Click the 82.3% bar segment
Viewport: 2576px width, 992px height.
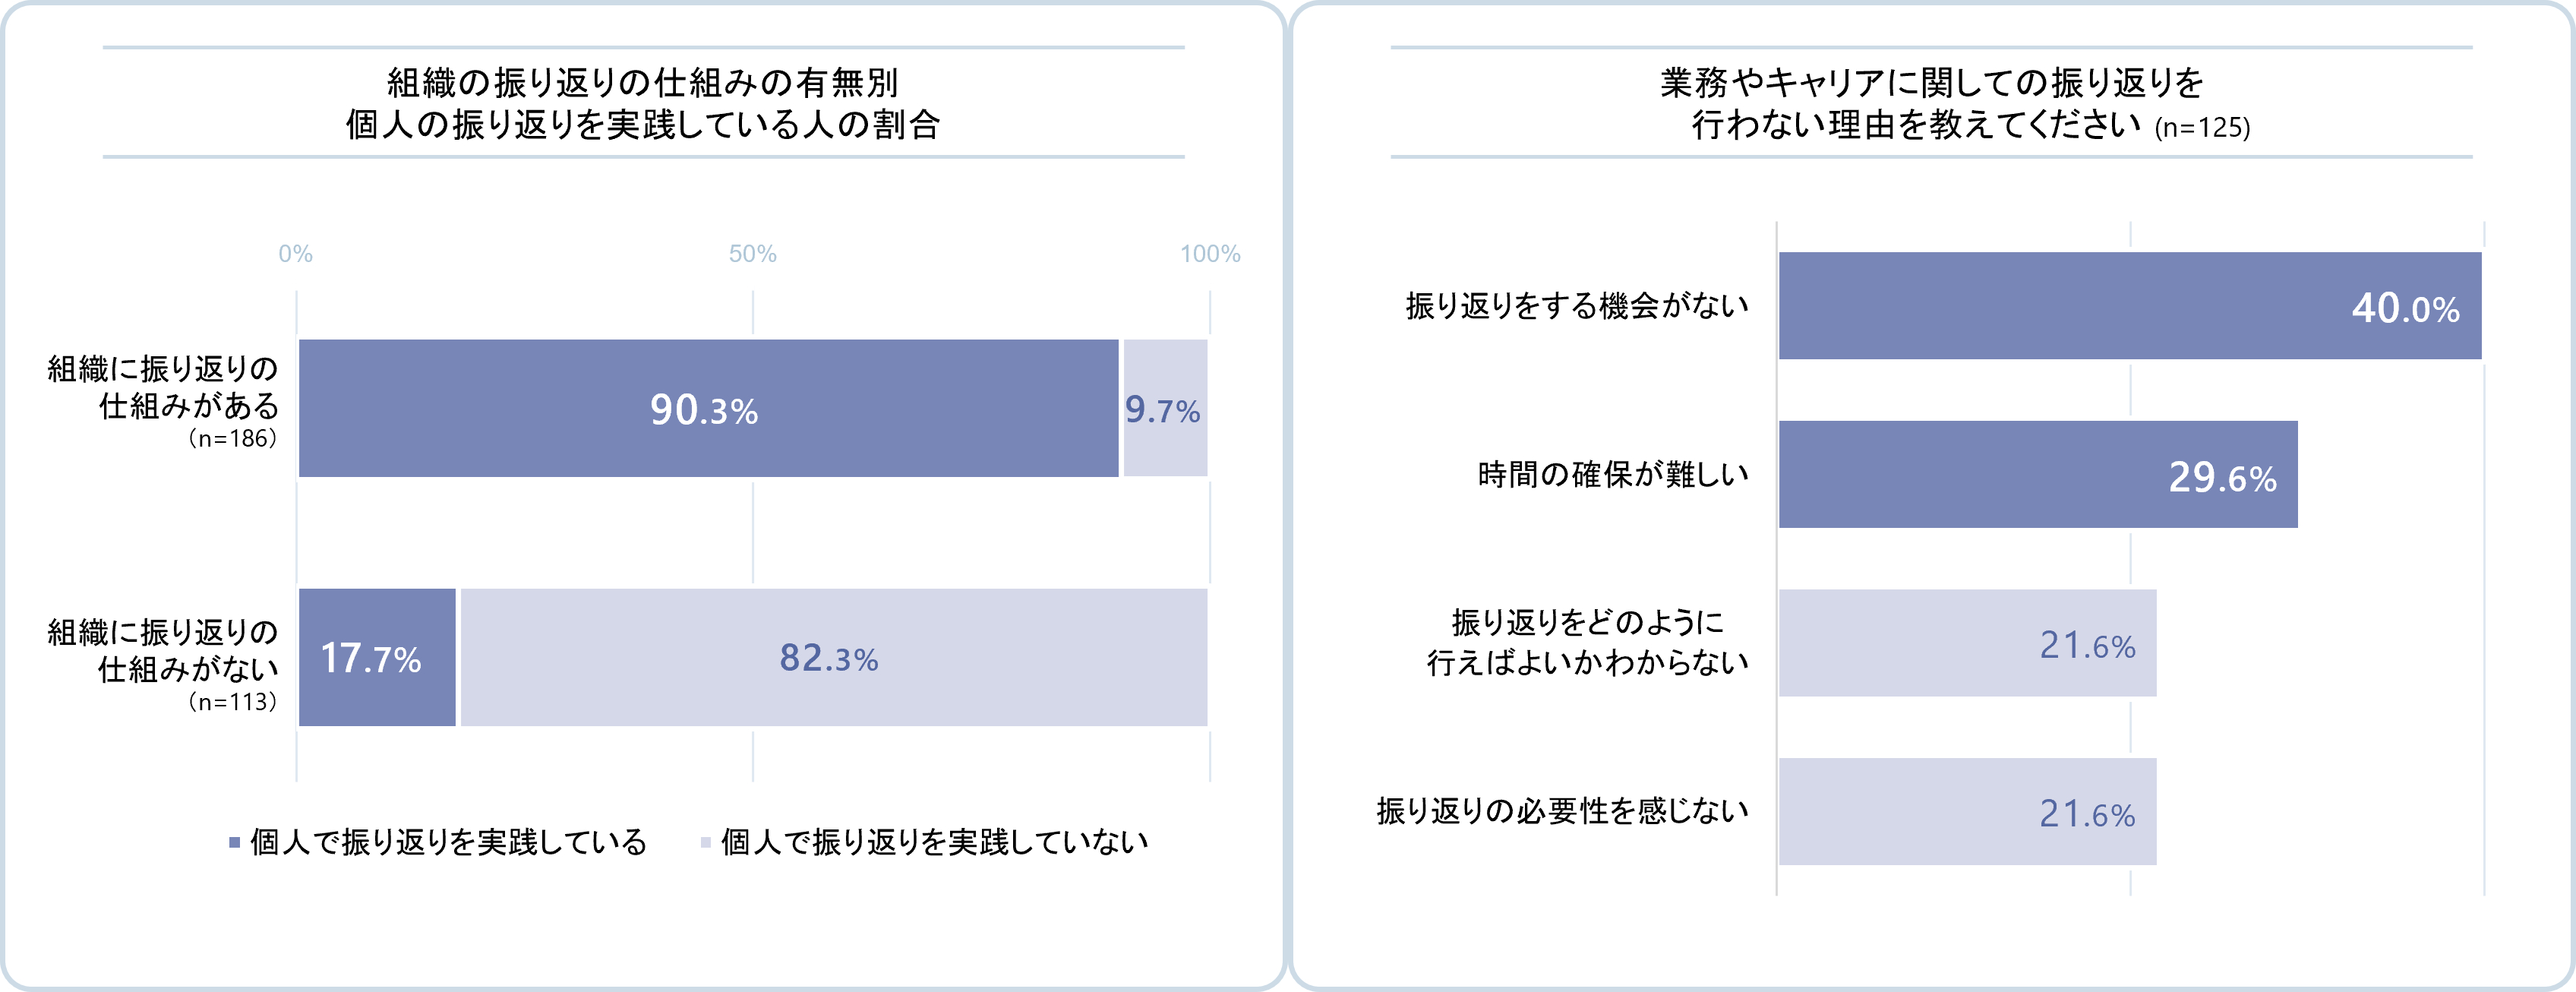pyautogui.click(x=833, y=657)
